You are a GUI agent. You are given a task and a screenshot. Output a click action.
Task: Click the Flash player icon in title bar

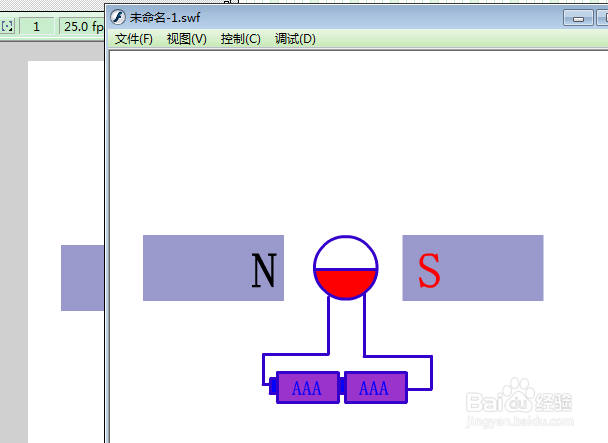(118, 17)
